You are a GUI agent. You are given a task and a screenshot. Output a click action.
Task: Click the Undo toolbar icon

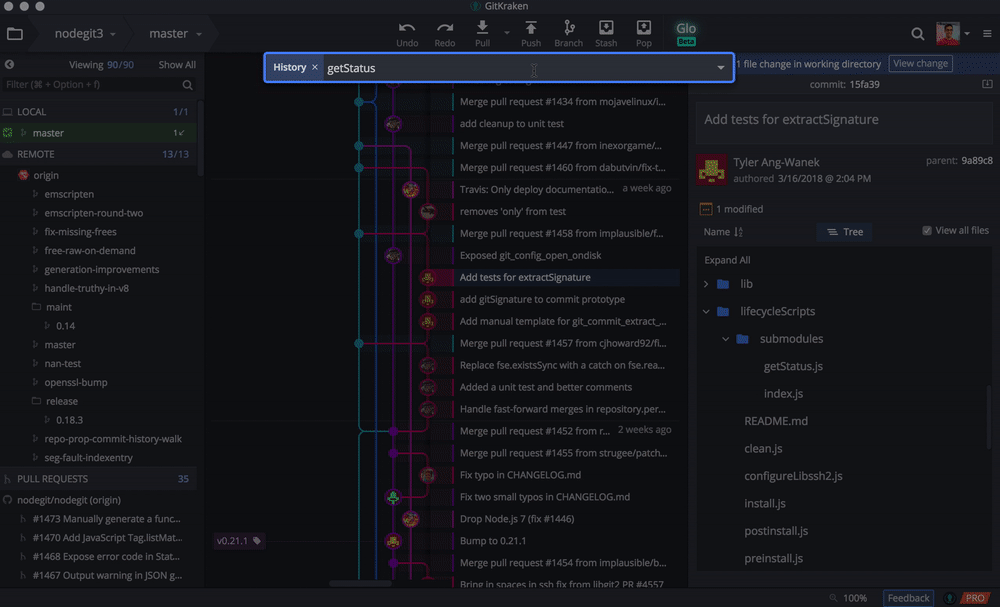(407, 28)
